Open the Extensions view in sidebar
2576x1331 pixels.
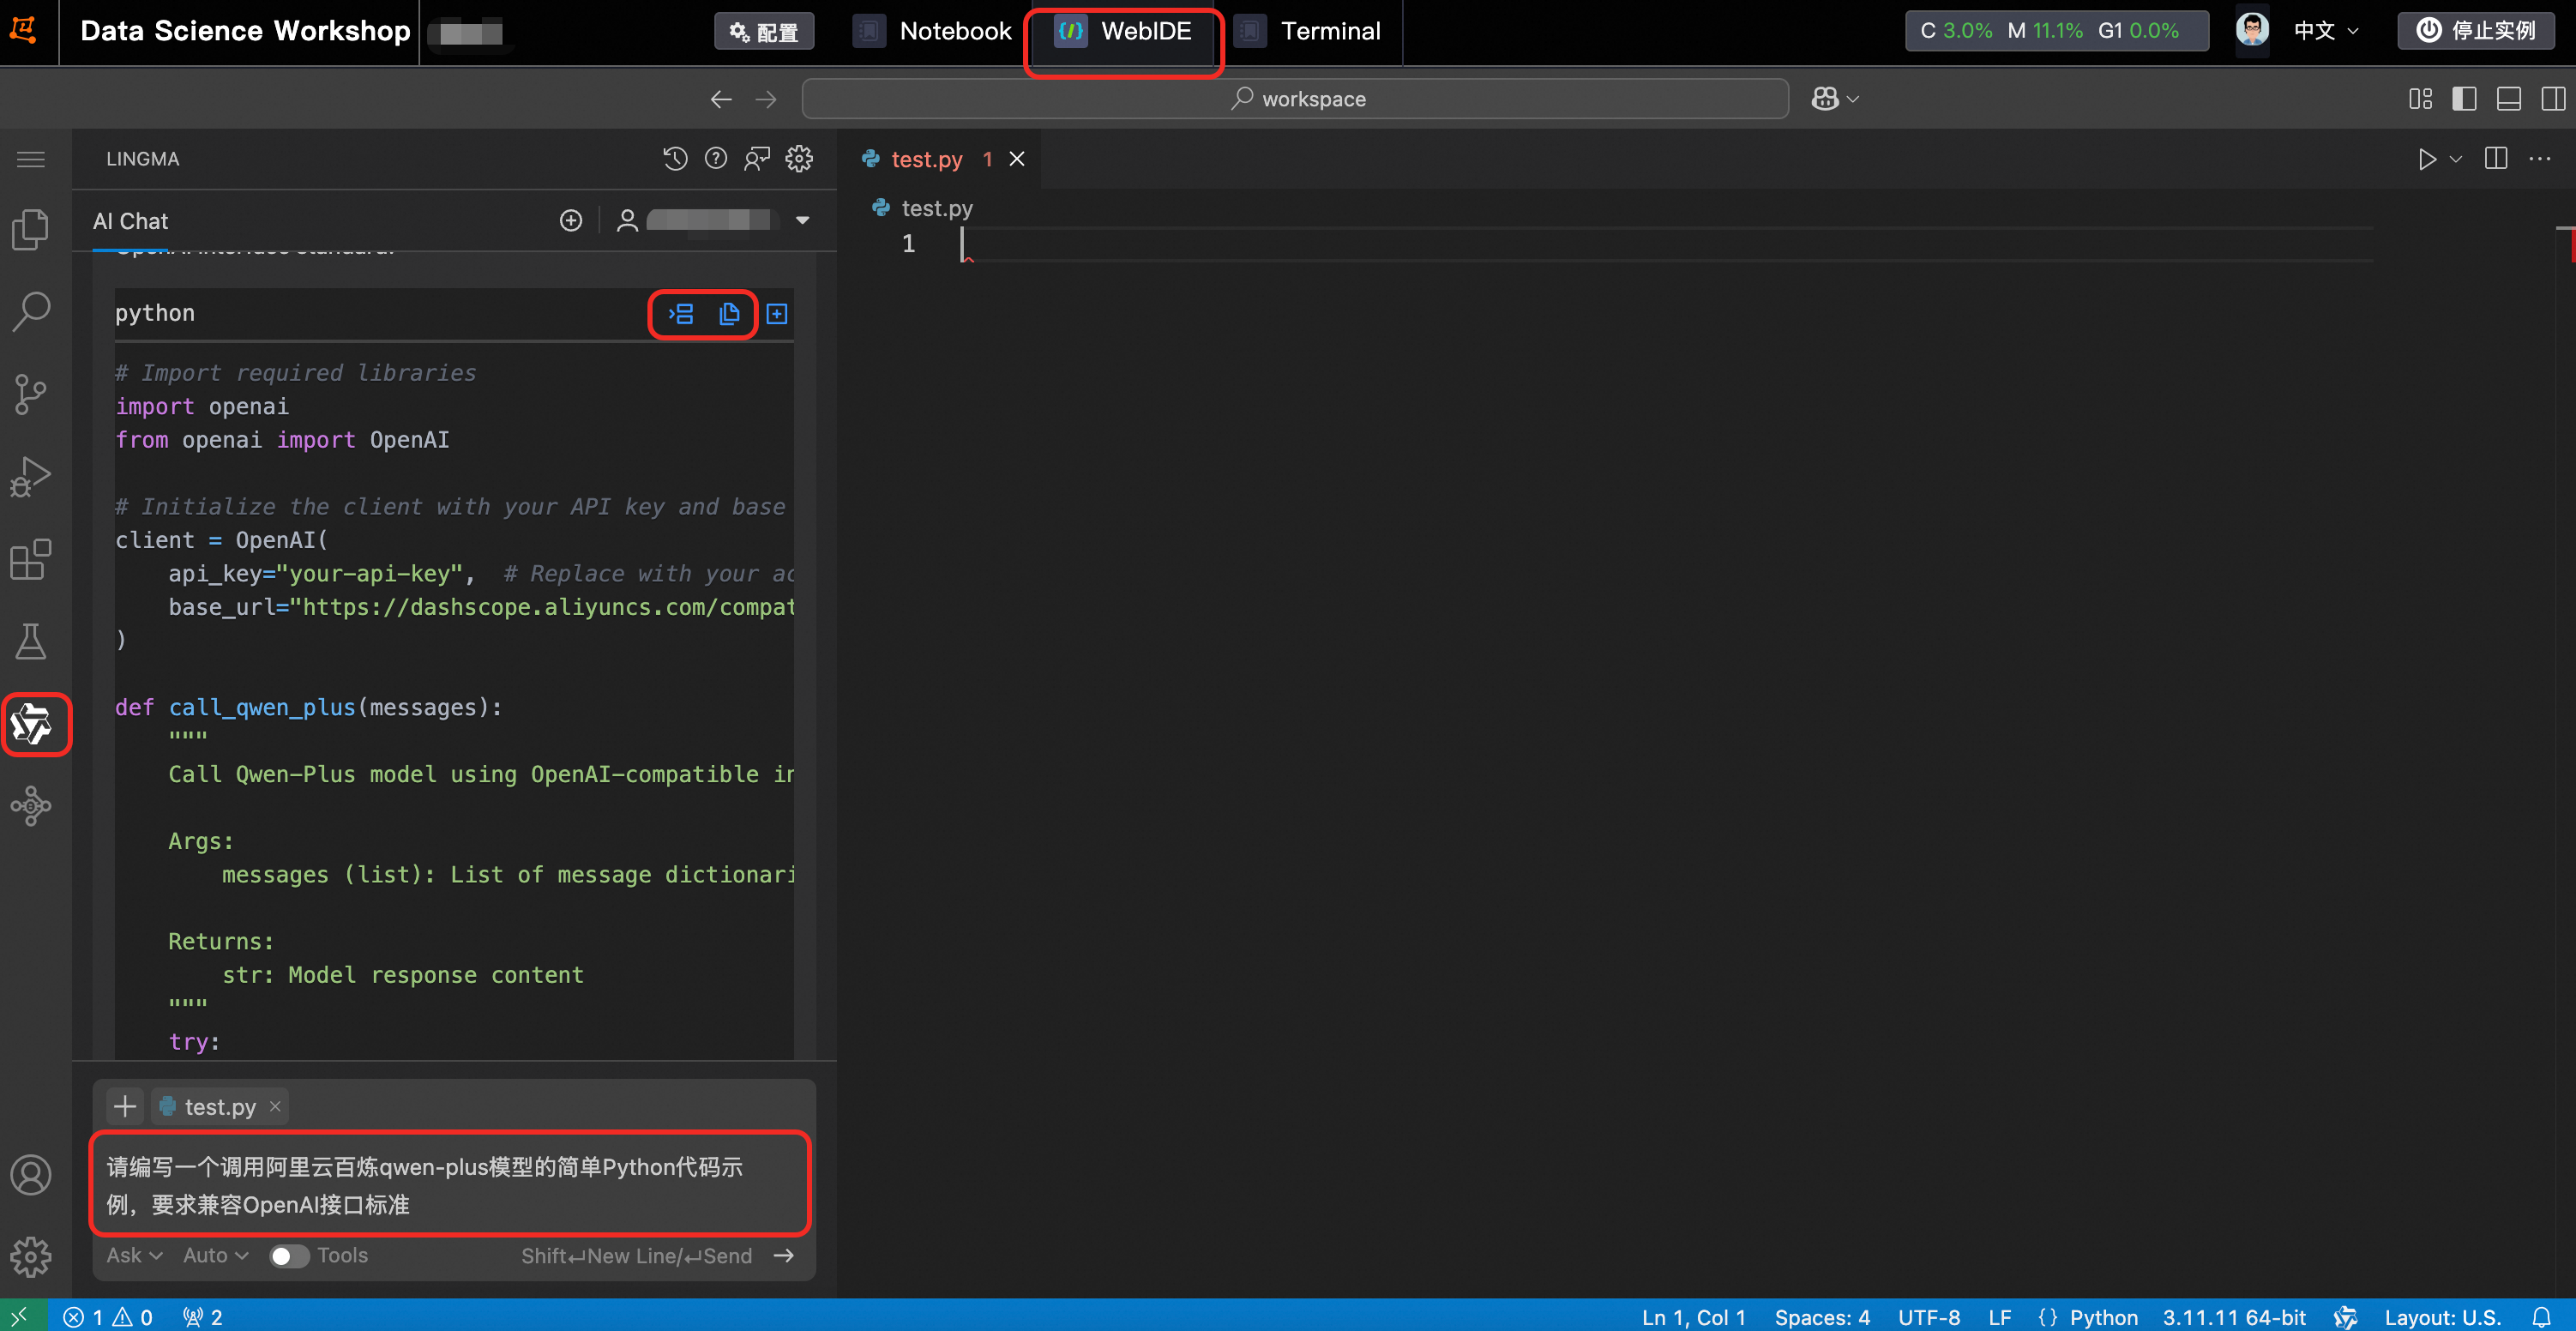[31, 559]
